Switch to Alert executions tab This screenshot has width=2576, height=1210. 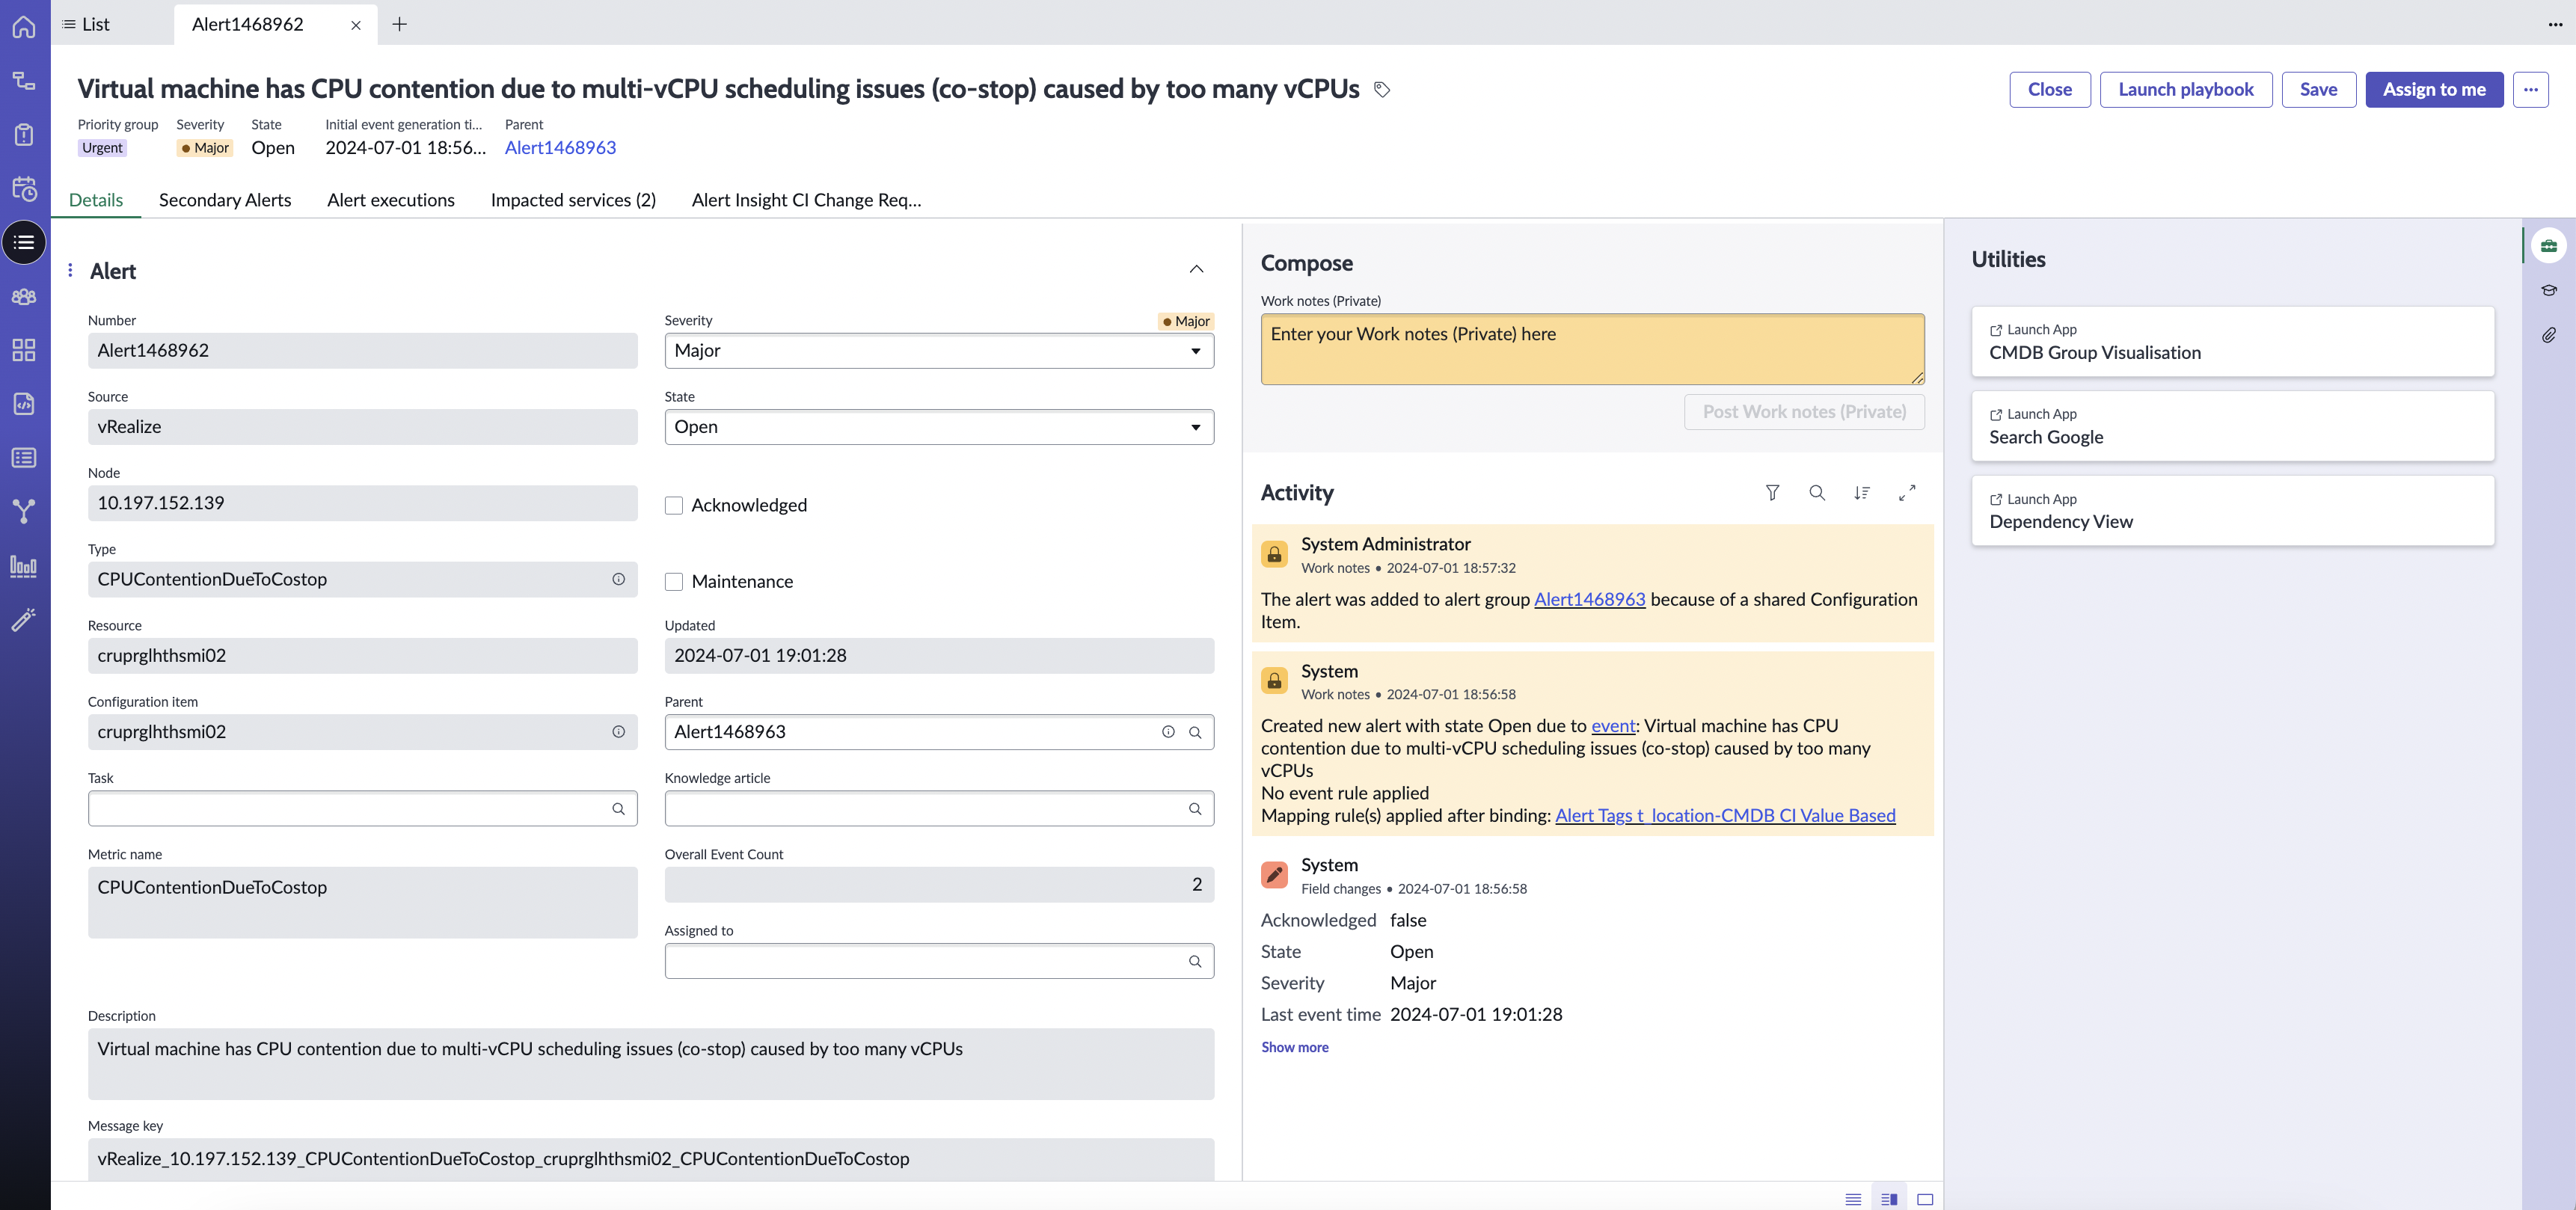coord(391,200)
